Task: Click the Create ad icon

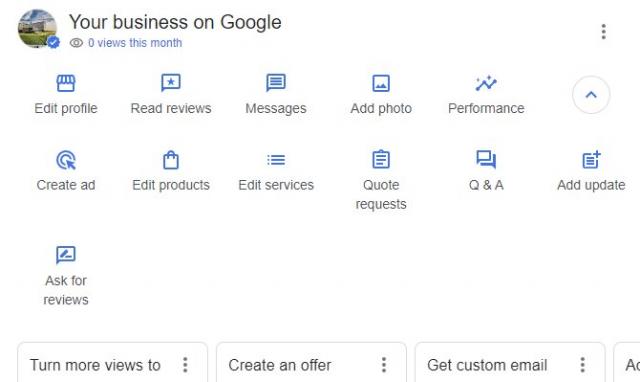Action: [66, 160]
